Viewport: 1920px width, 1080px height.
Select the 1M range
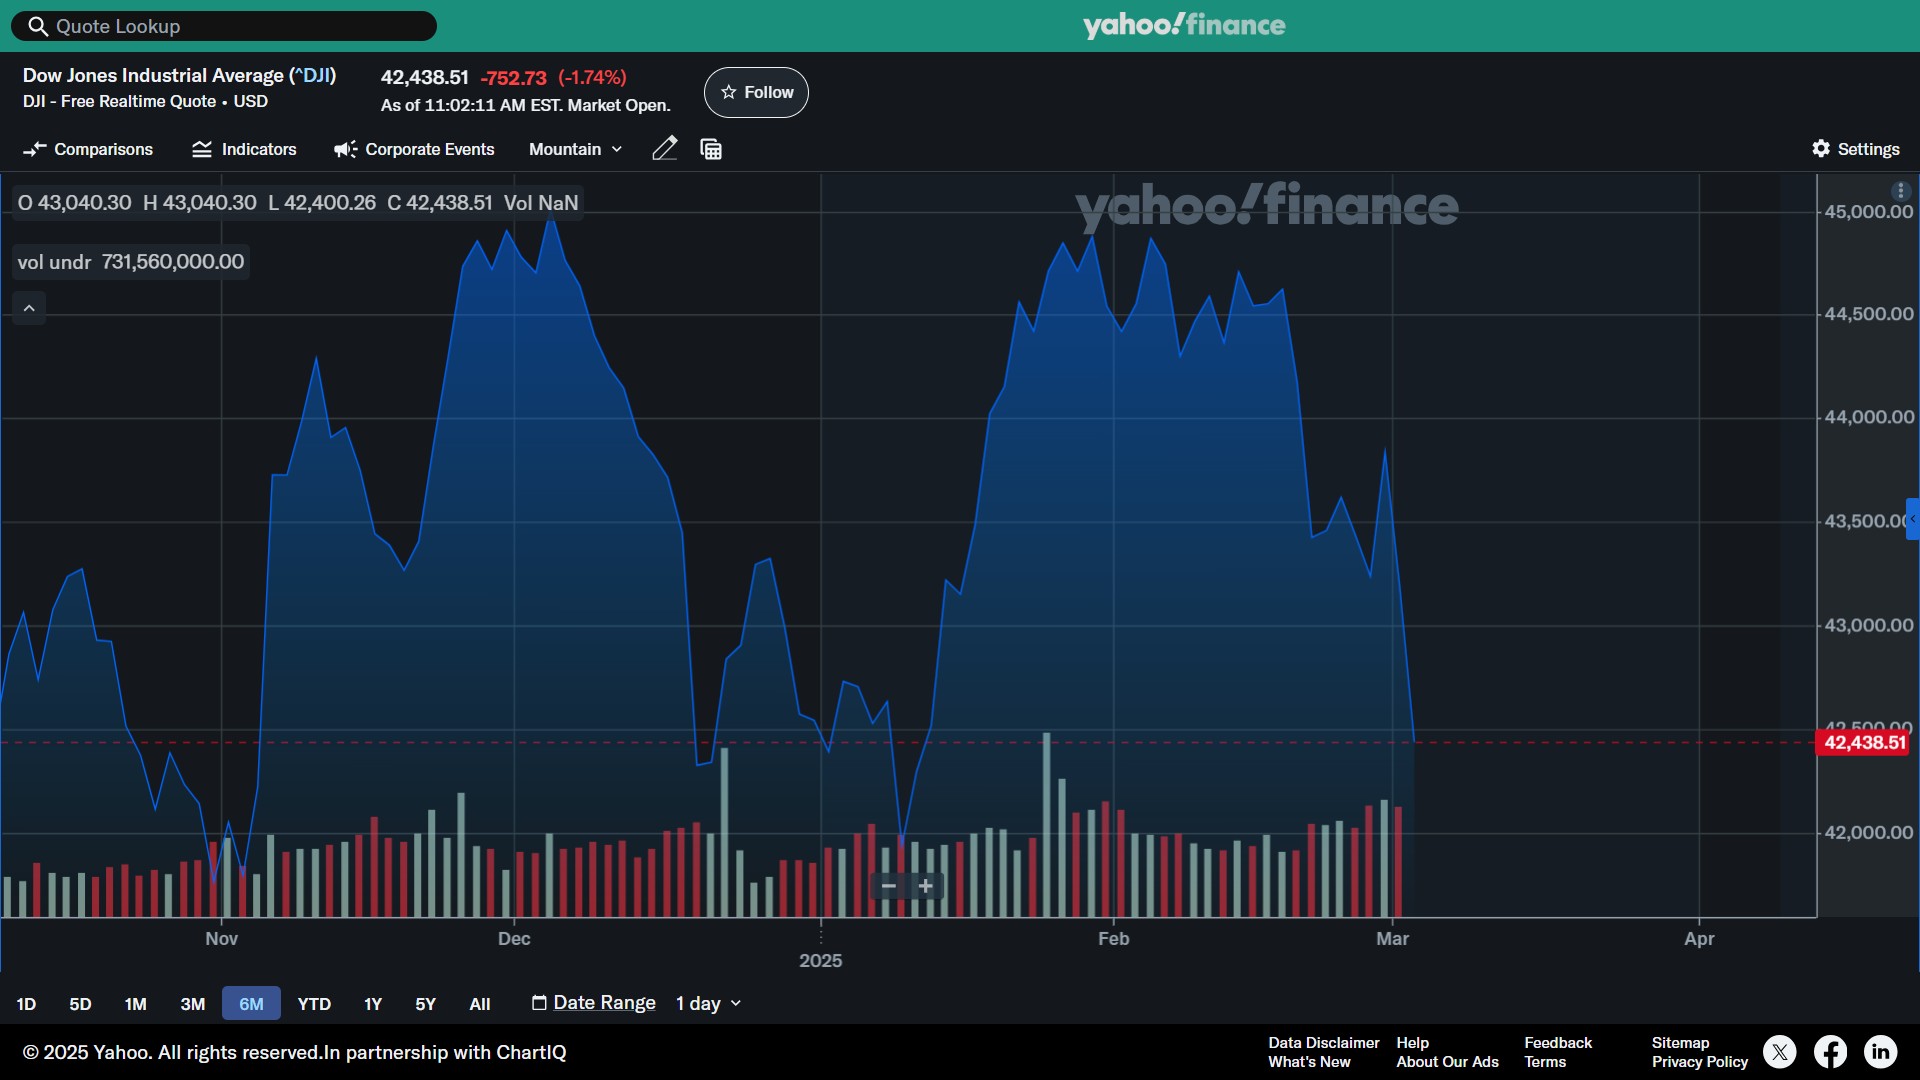click(135, 1004)
